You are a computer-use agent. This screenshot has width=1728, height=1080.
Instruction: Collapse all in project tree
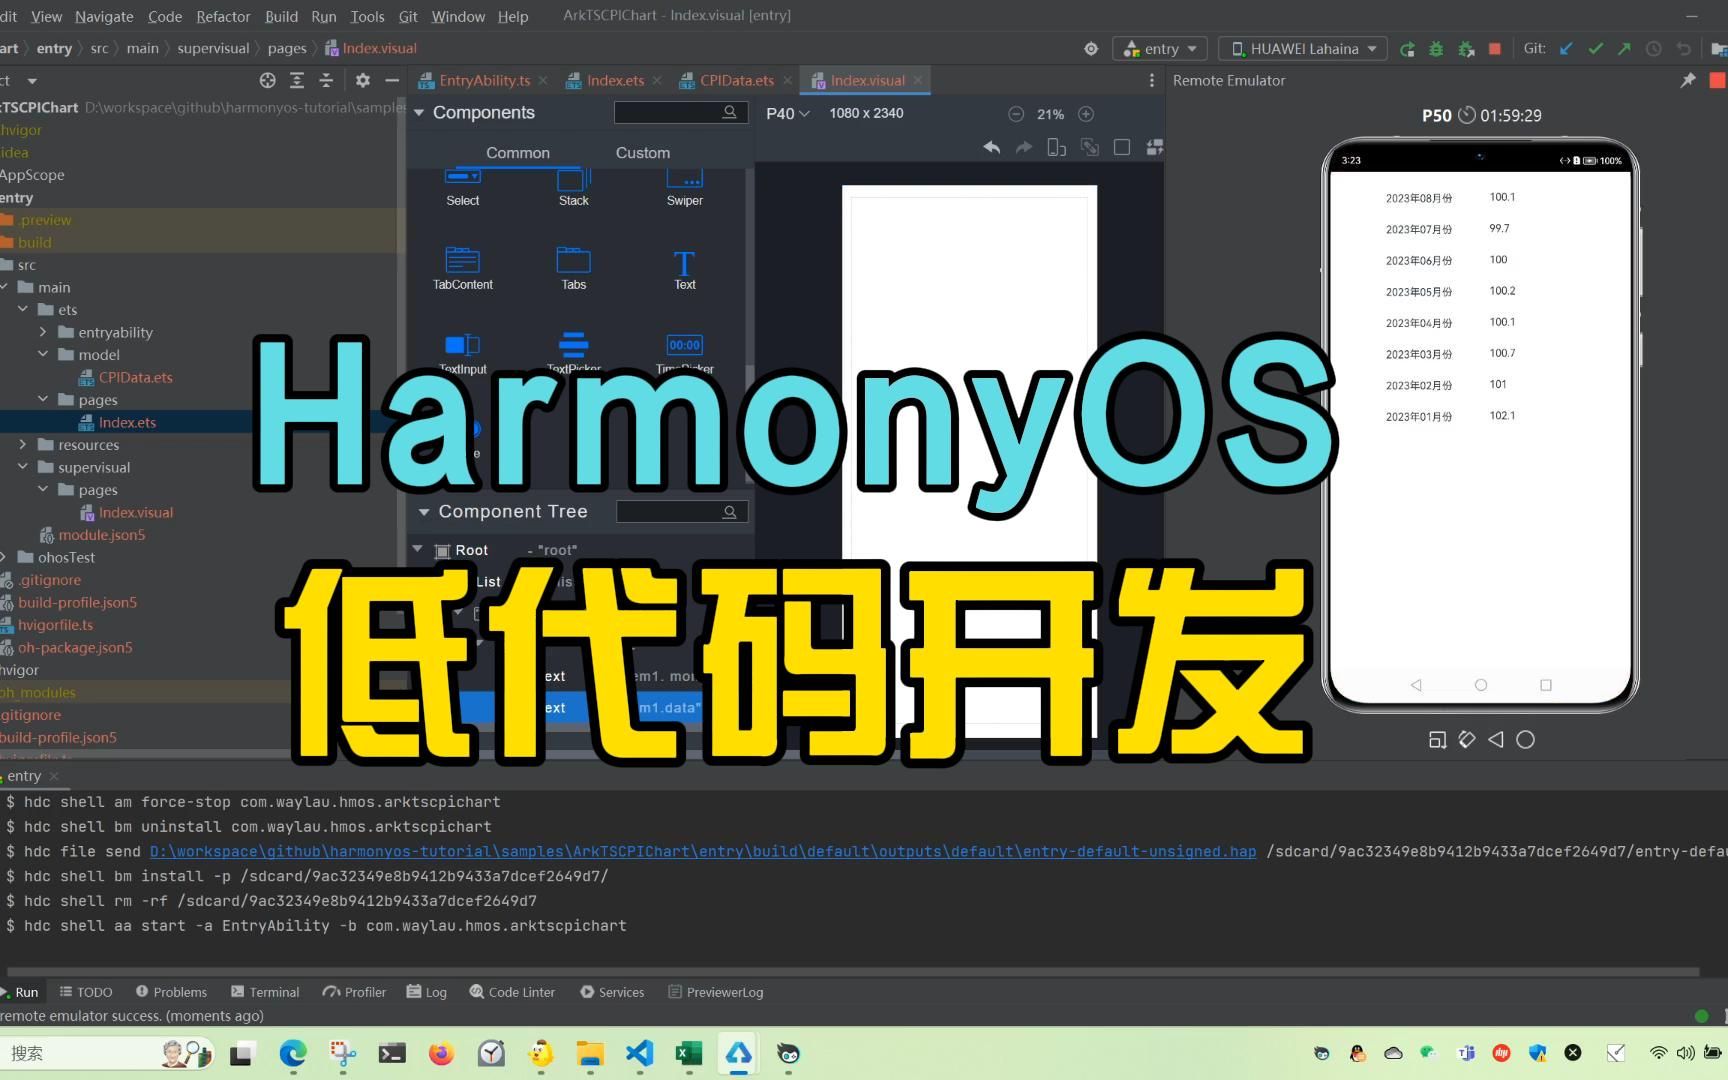click(x=326, y=80)
